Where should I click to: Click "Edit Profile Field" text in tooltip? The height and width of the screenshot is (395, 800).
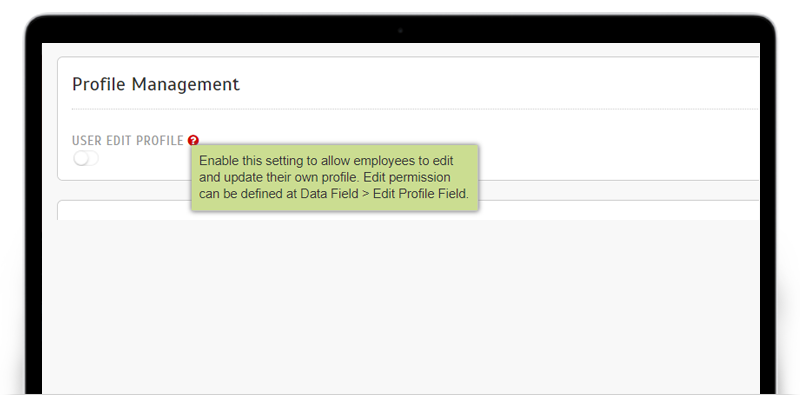tap(420, 194)
